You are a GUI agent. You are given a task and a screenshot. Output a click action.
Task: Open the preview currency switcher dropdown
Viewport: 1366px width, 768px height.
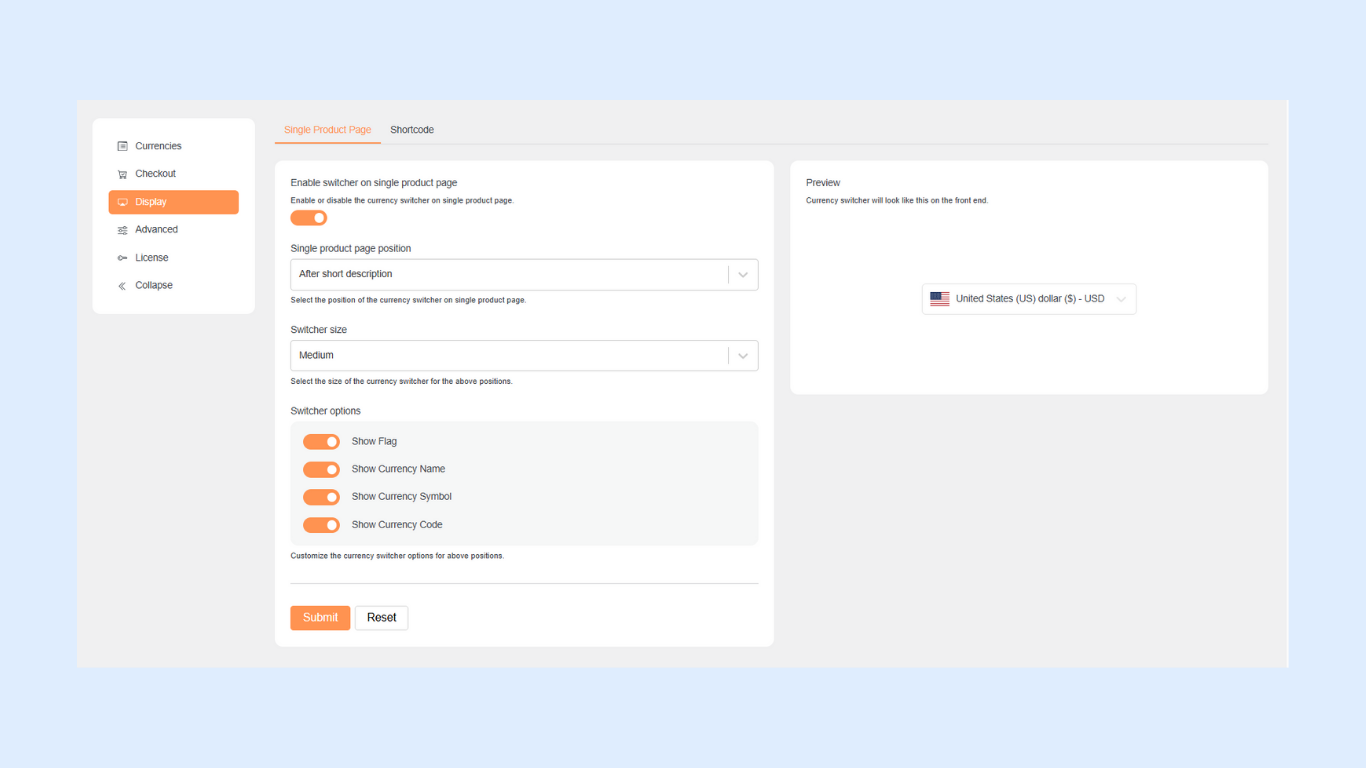pyautogui.click(x=1029, y=299)
